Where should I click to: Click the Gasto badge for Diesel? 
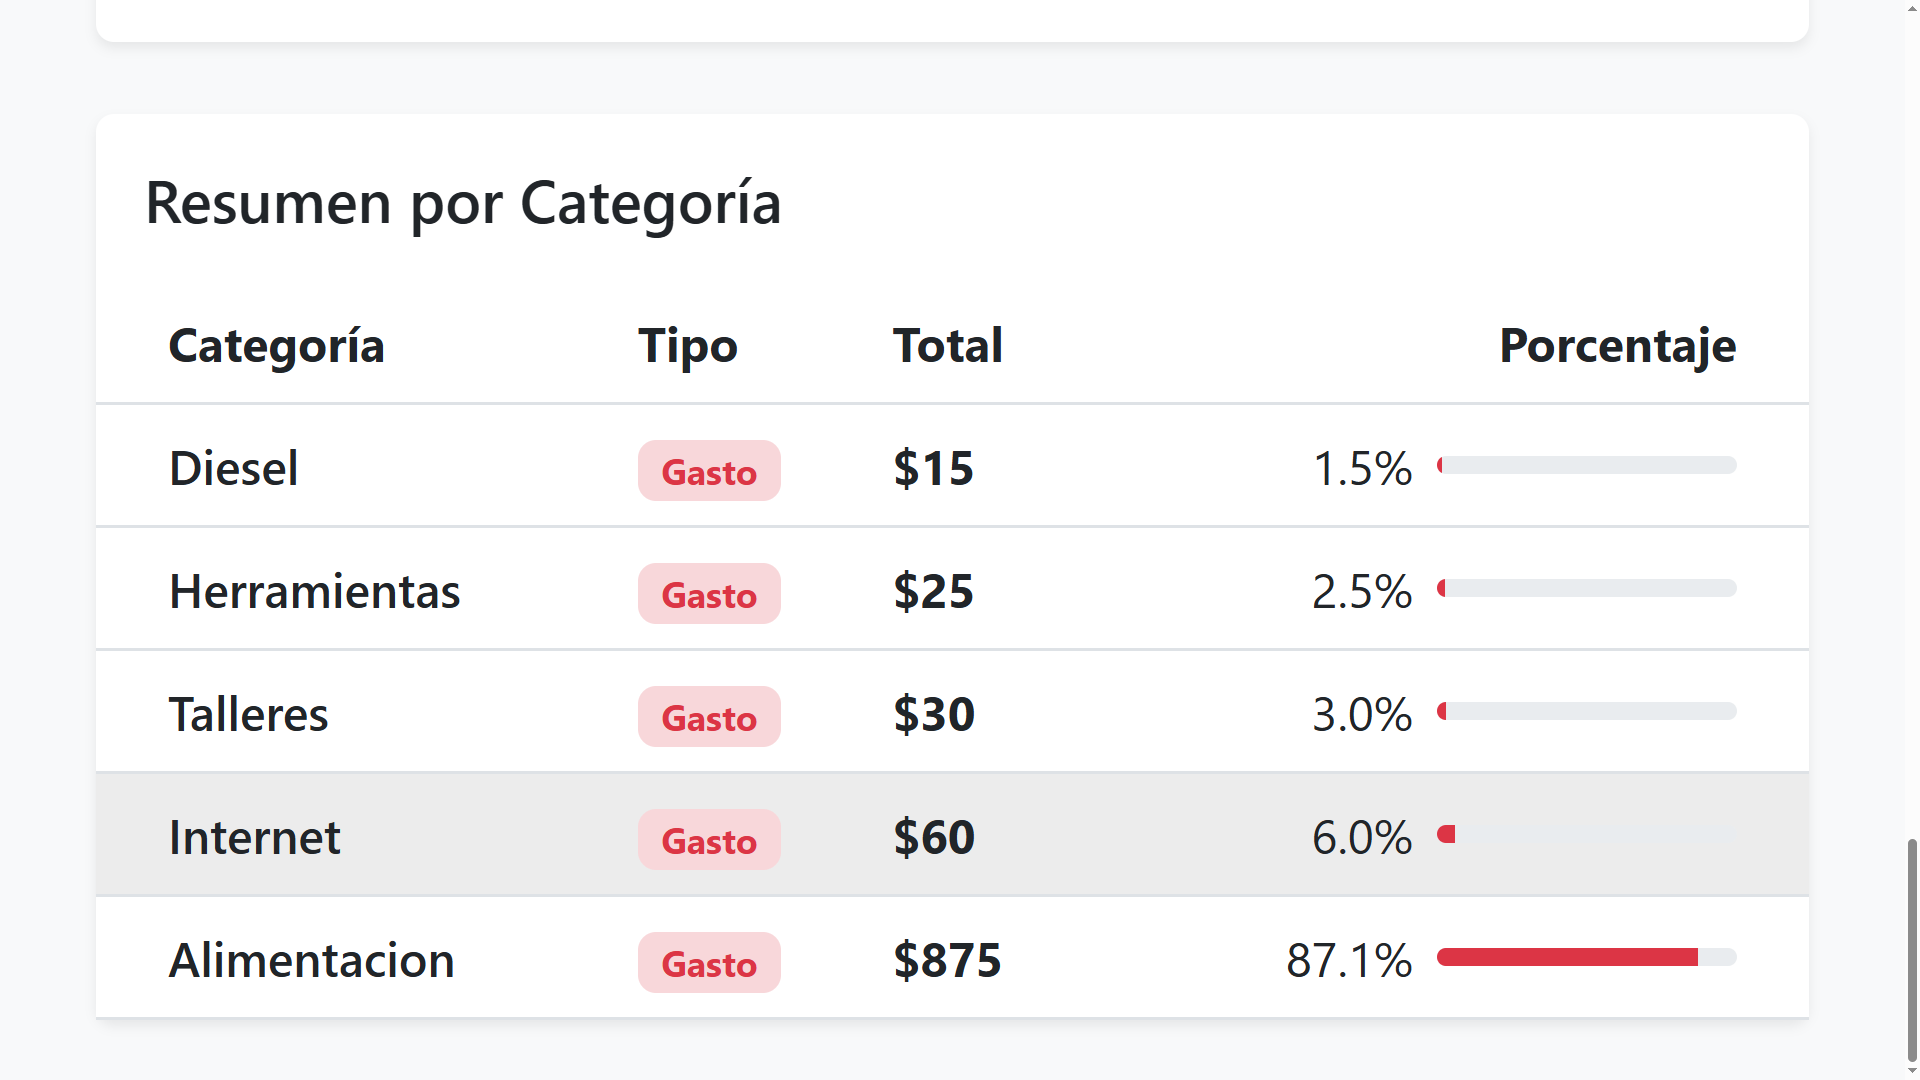709,471
